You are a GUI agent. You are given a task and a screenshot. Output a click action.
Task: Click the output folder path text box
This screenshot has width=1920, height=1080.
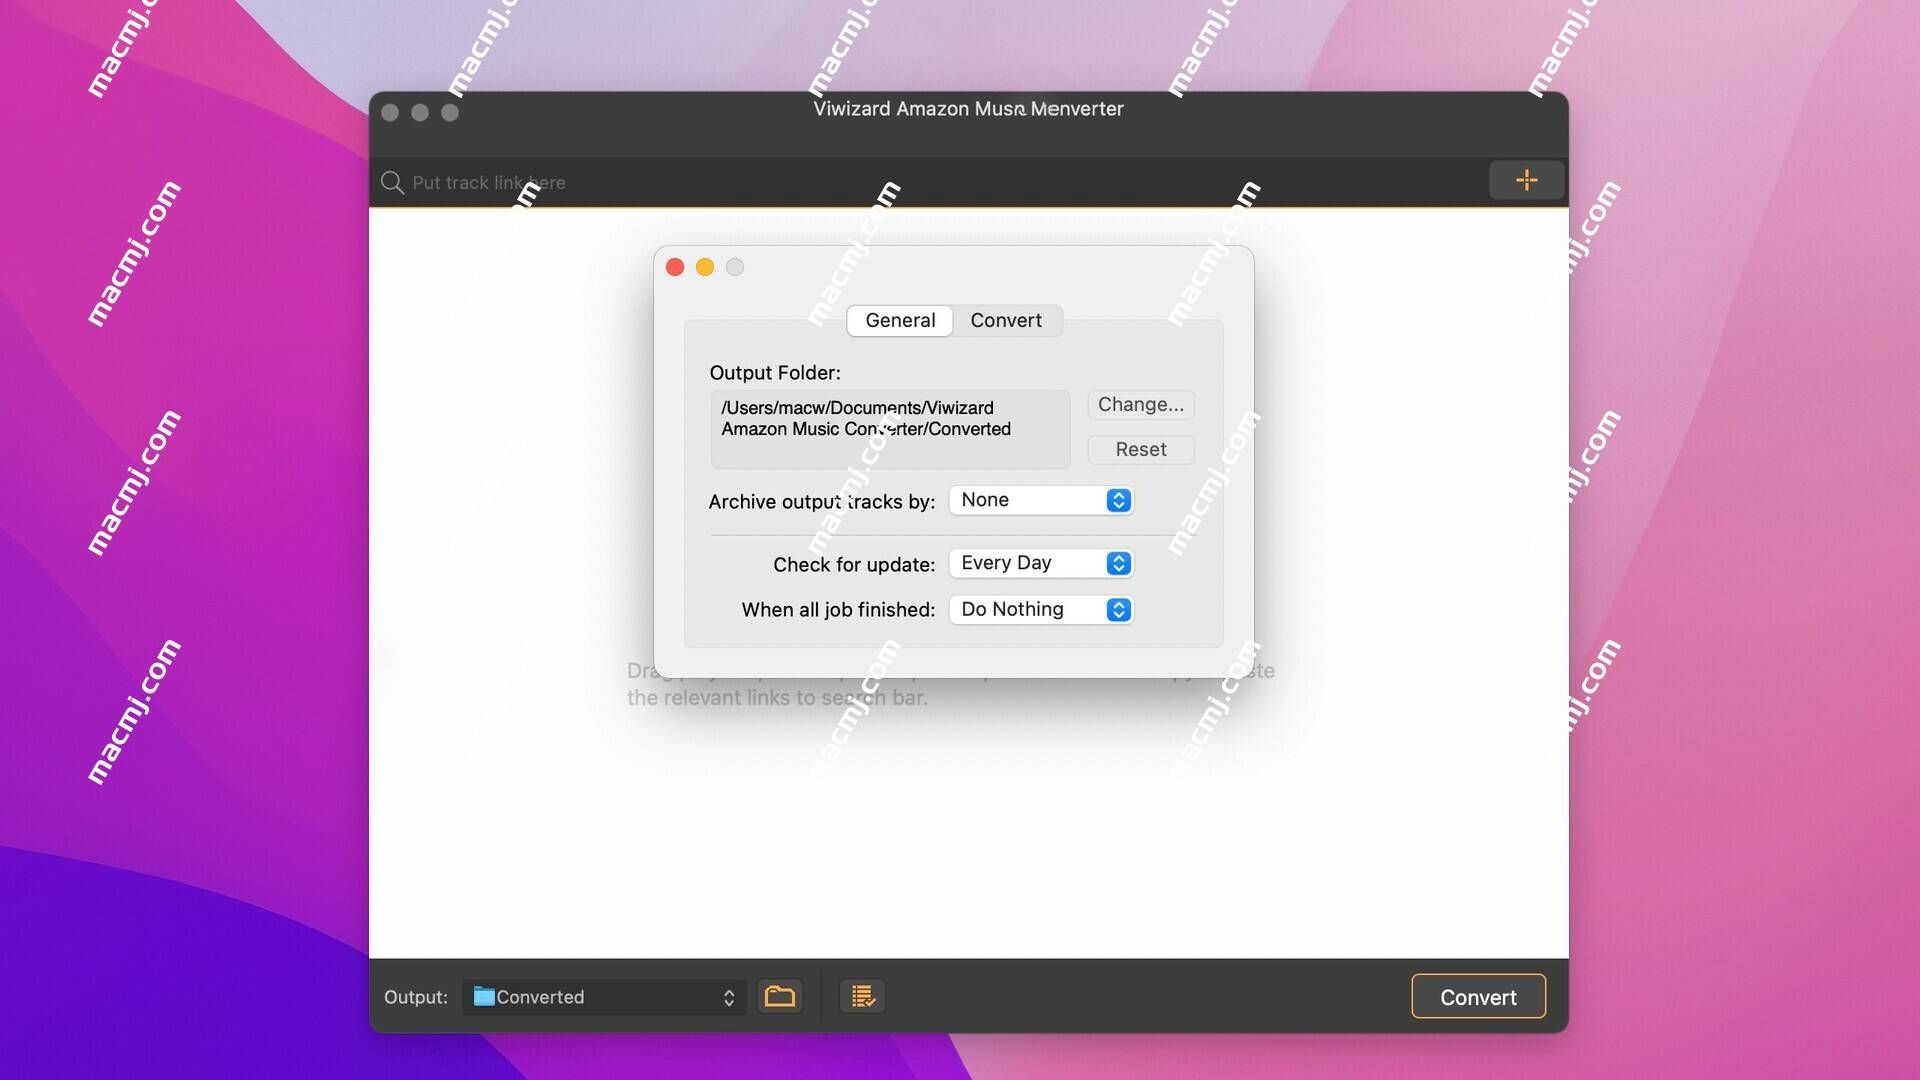[x=890, y=429]
